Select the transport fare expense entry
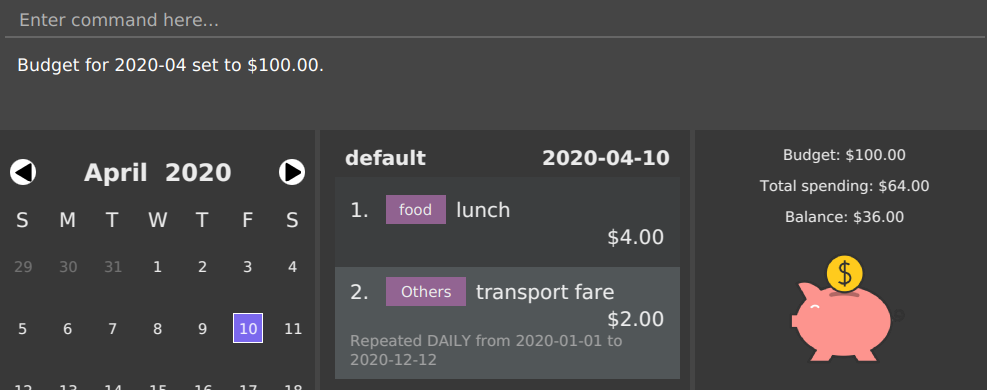This screenshot has height=390, width=987. (507, 323)
